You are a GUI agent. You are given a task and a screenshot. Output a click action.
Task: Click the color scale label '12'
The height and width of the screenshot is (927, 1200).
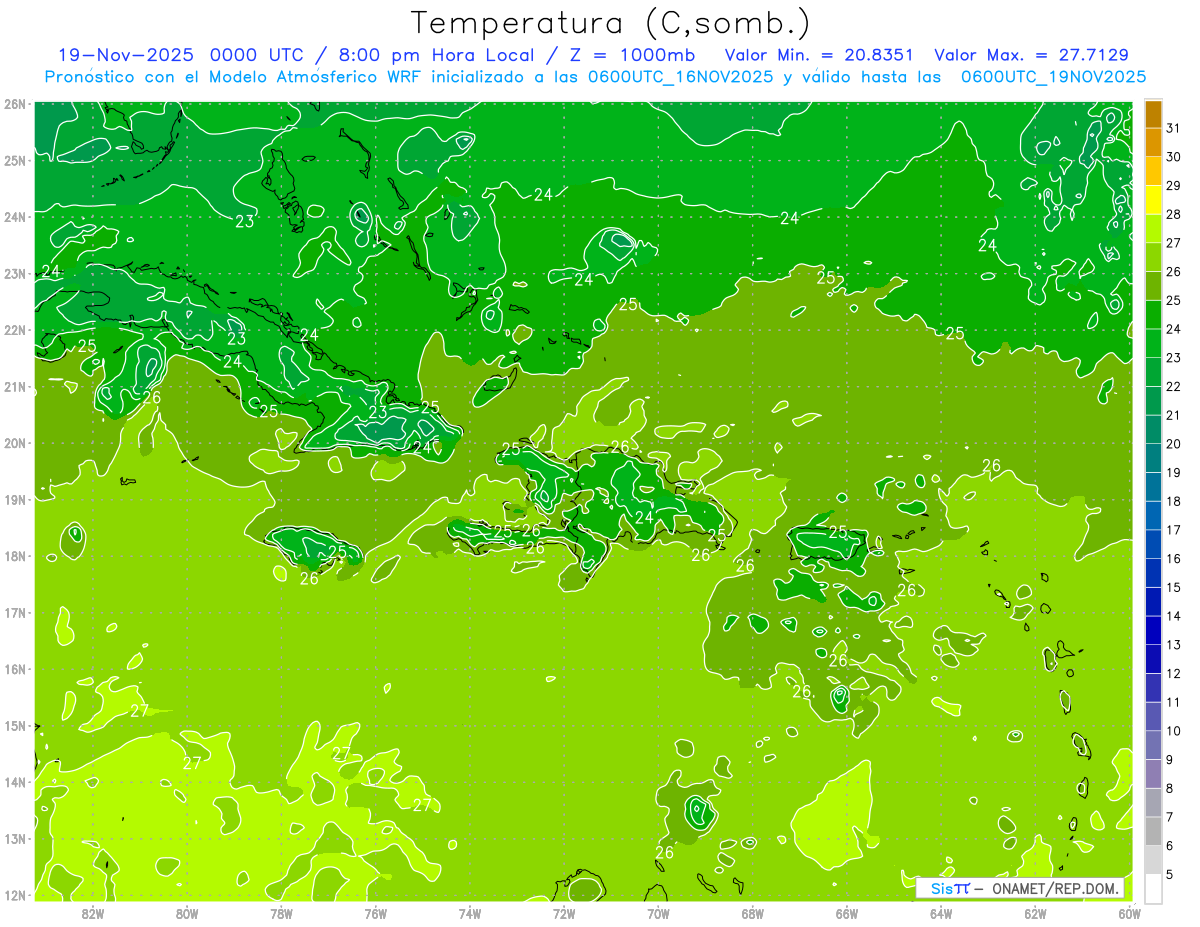point(1174,673)
